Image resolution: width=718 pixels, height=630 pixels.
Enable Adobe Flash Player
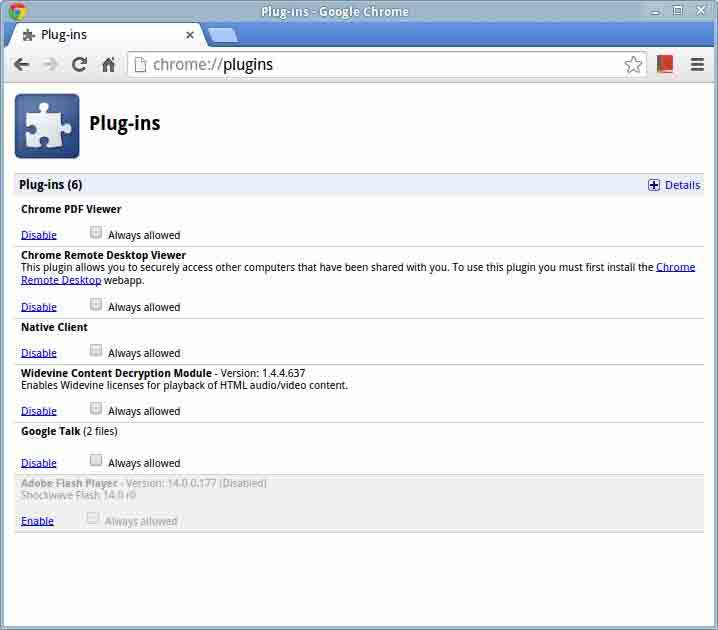(x=37, y=521)
